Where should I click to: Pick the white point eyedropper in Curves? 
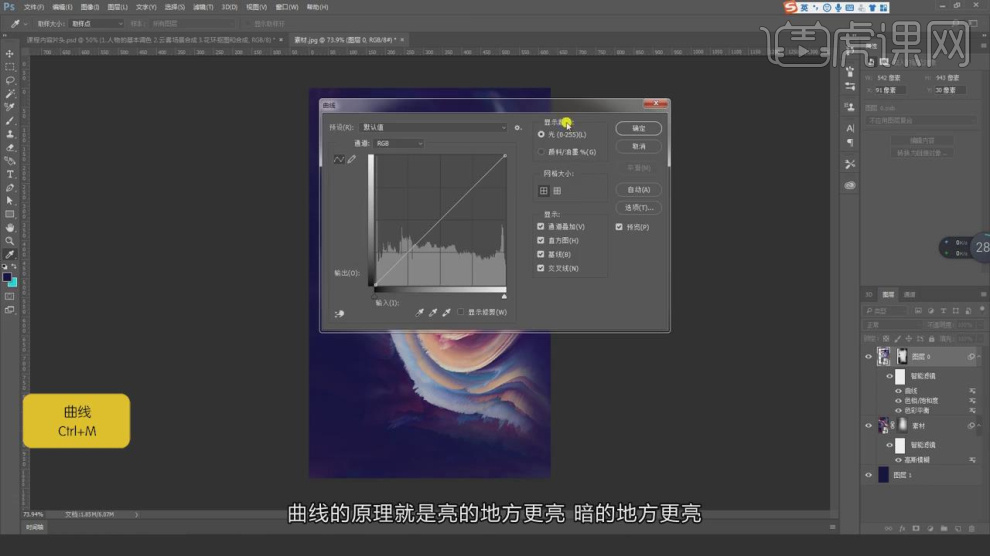pyautogui.click(x=446, y=312)
